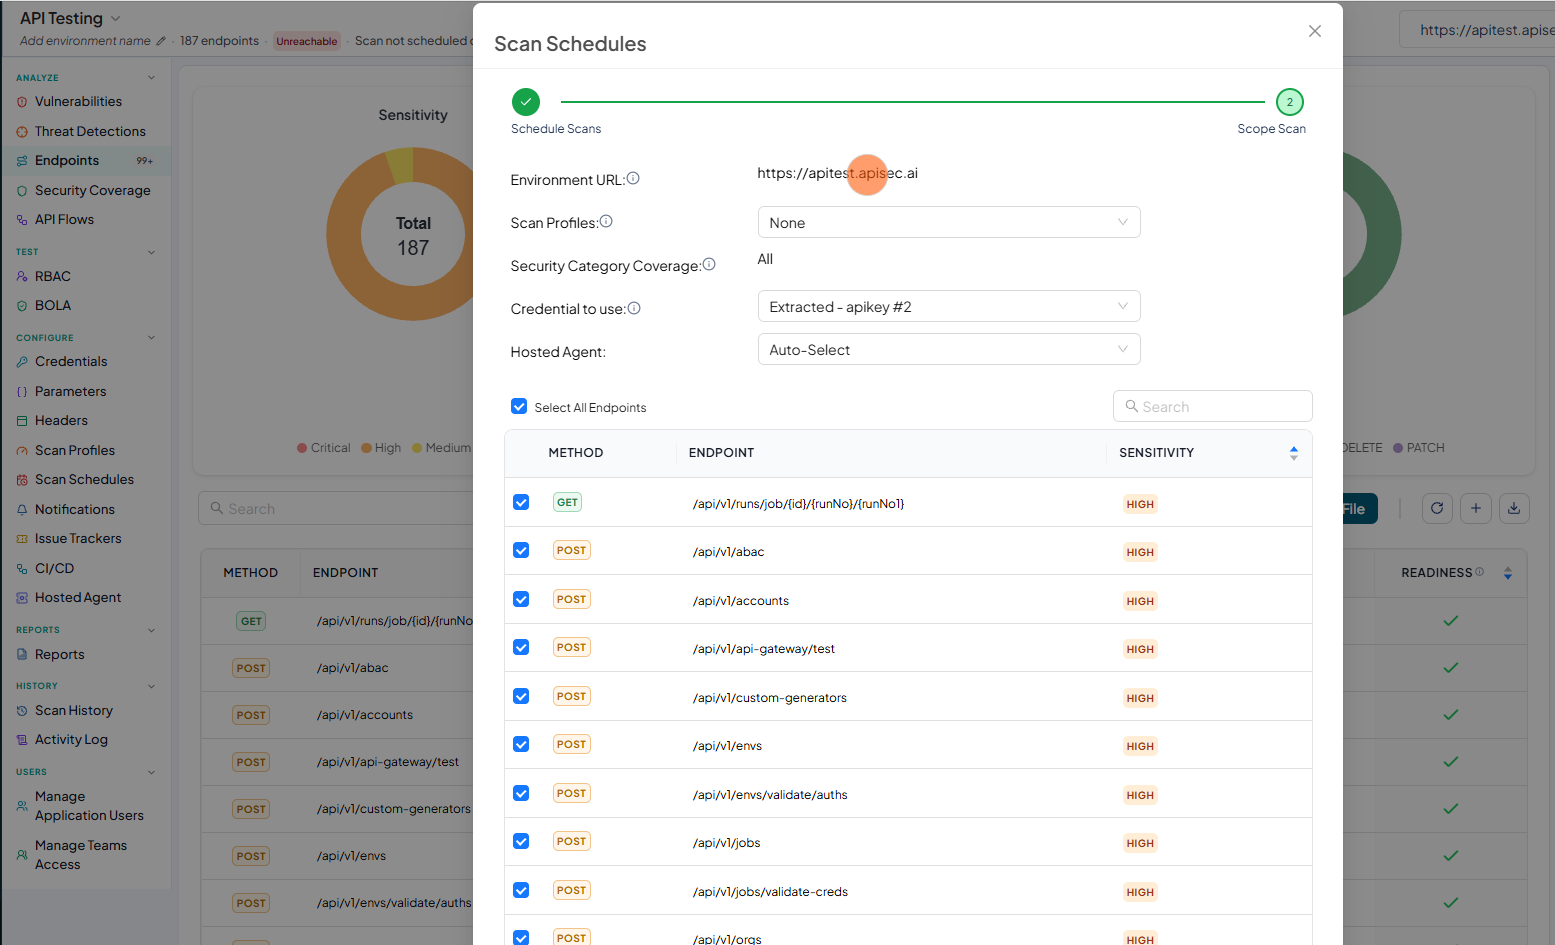Open the Credential to use dropdown

pos(949,306)
